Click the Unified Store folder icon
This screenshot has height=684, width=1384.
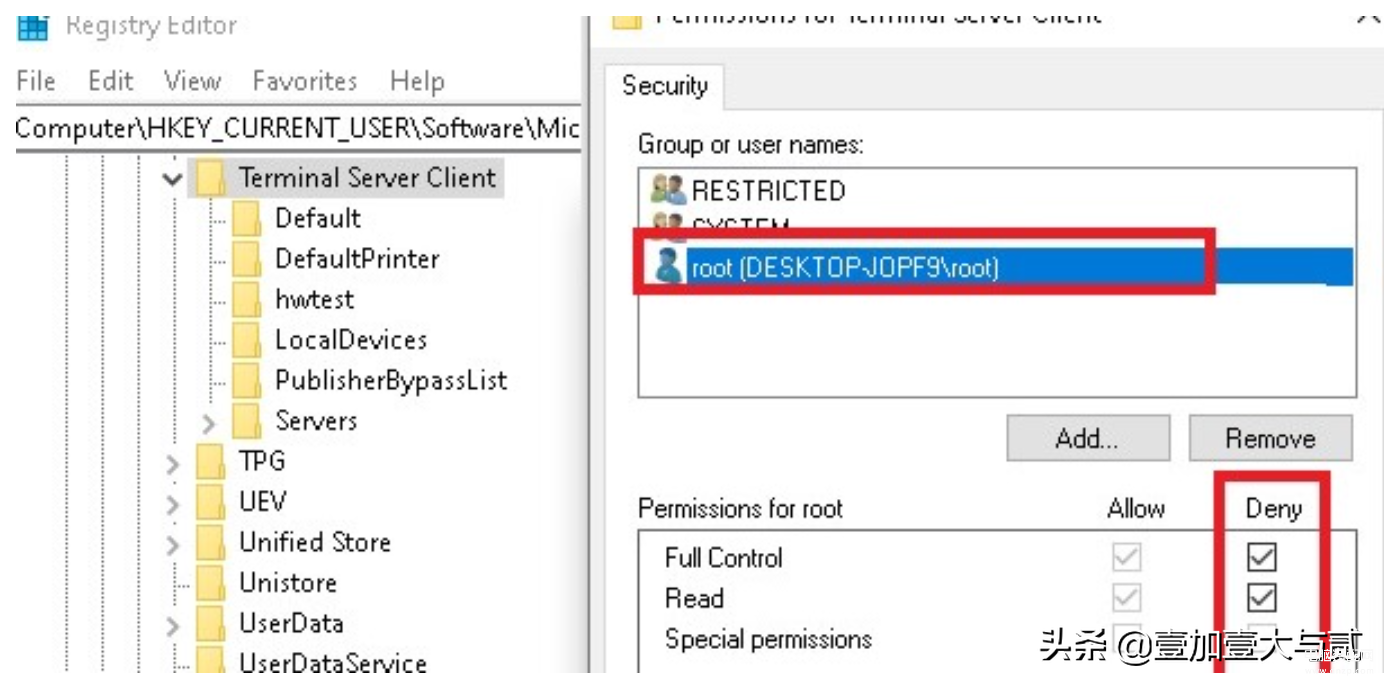pos(210,542)
